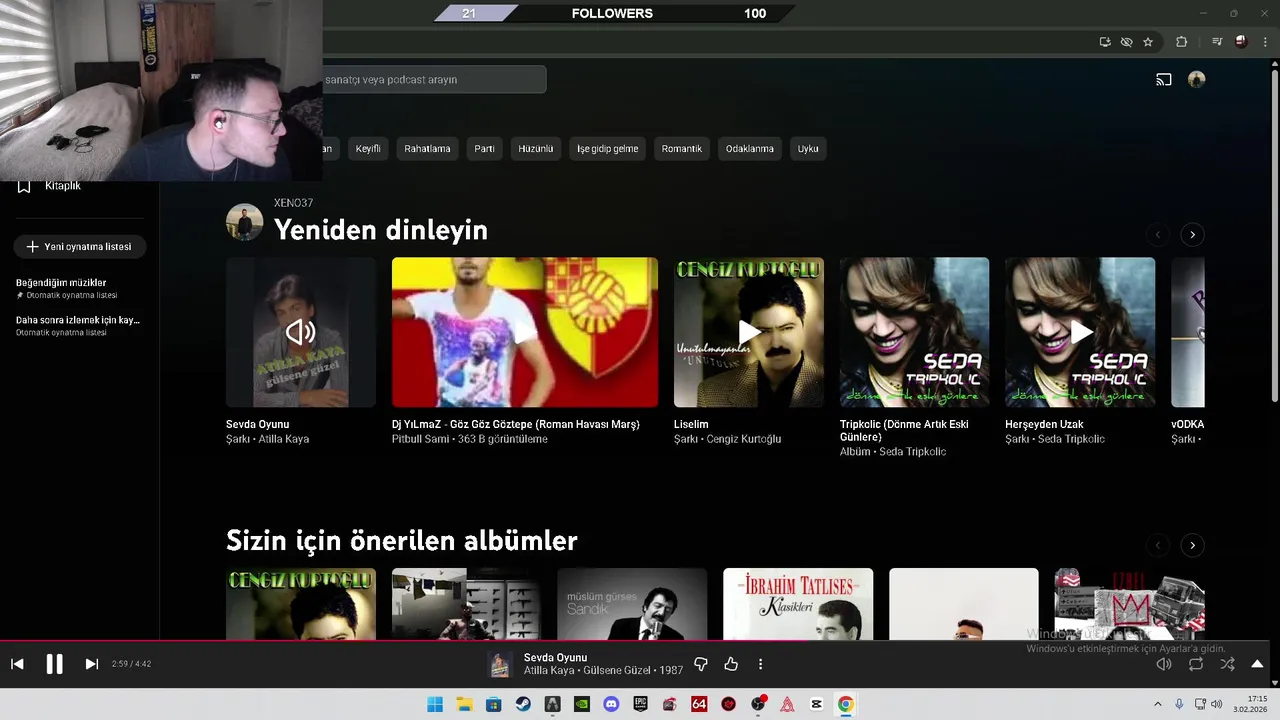
Task: Select the Romantik mood chip
Action: (x=681, y=149)
